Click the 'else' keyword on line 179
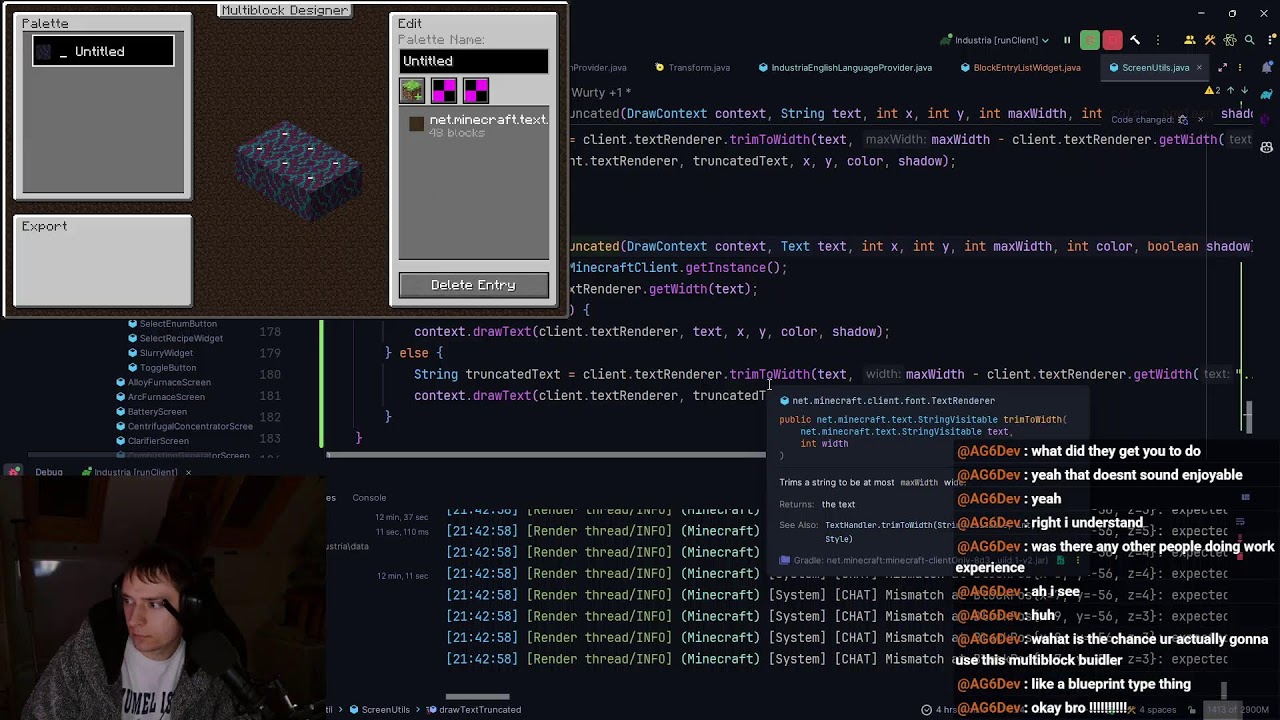Viewport: 1280px width, 720px height. [413, 353]
